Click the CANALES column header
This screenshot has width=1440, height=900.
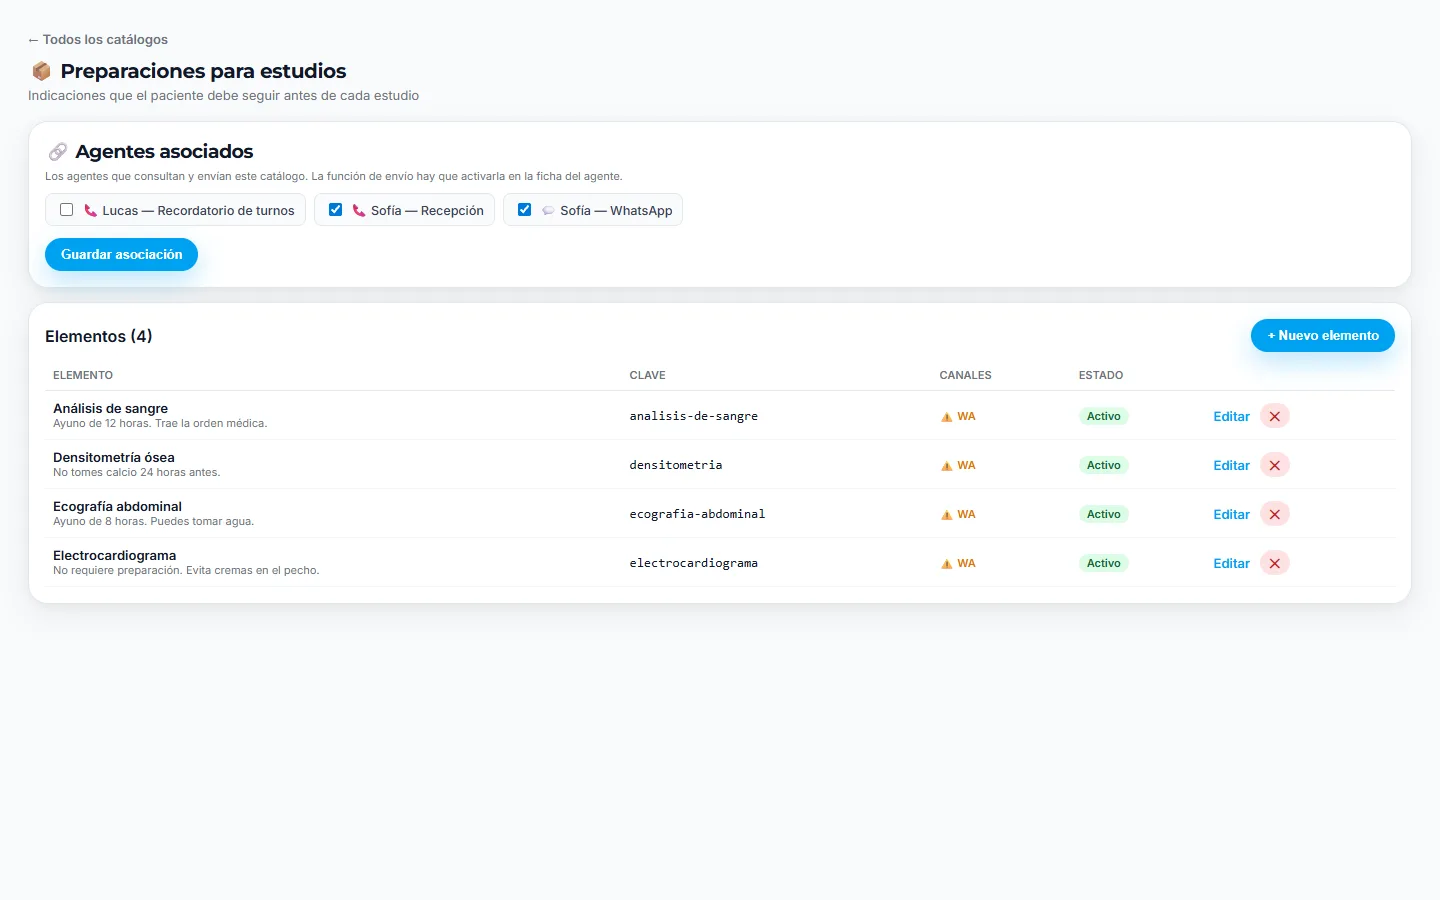pos(965,375)
